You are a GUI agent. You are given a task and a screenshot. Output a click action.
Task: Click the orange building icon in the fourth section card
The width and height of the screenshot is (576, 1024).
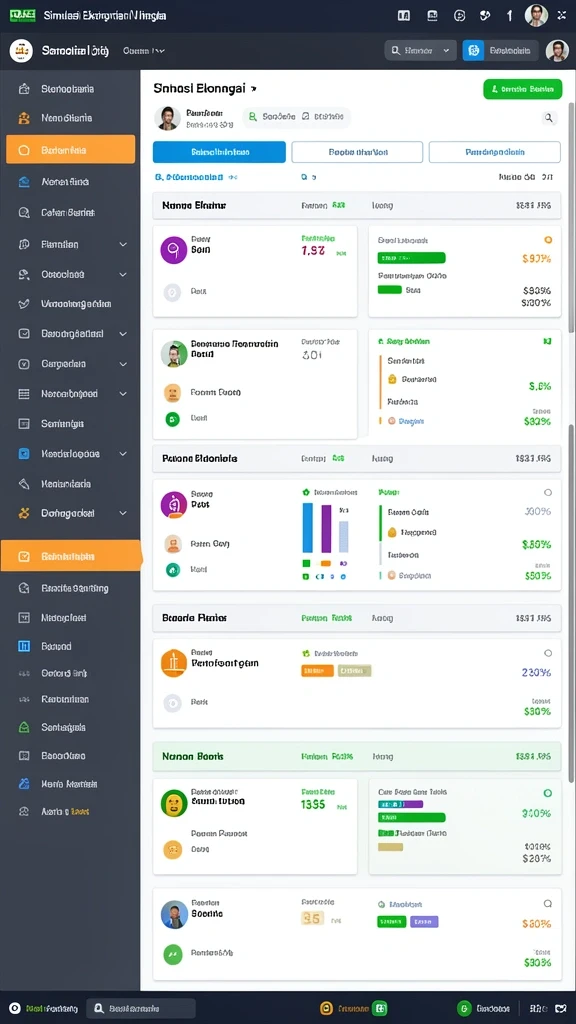point(174,663)
